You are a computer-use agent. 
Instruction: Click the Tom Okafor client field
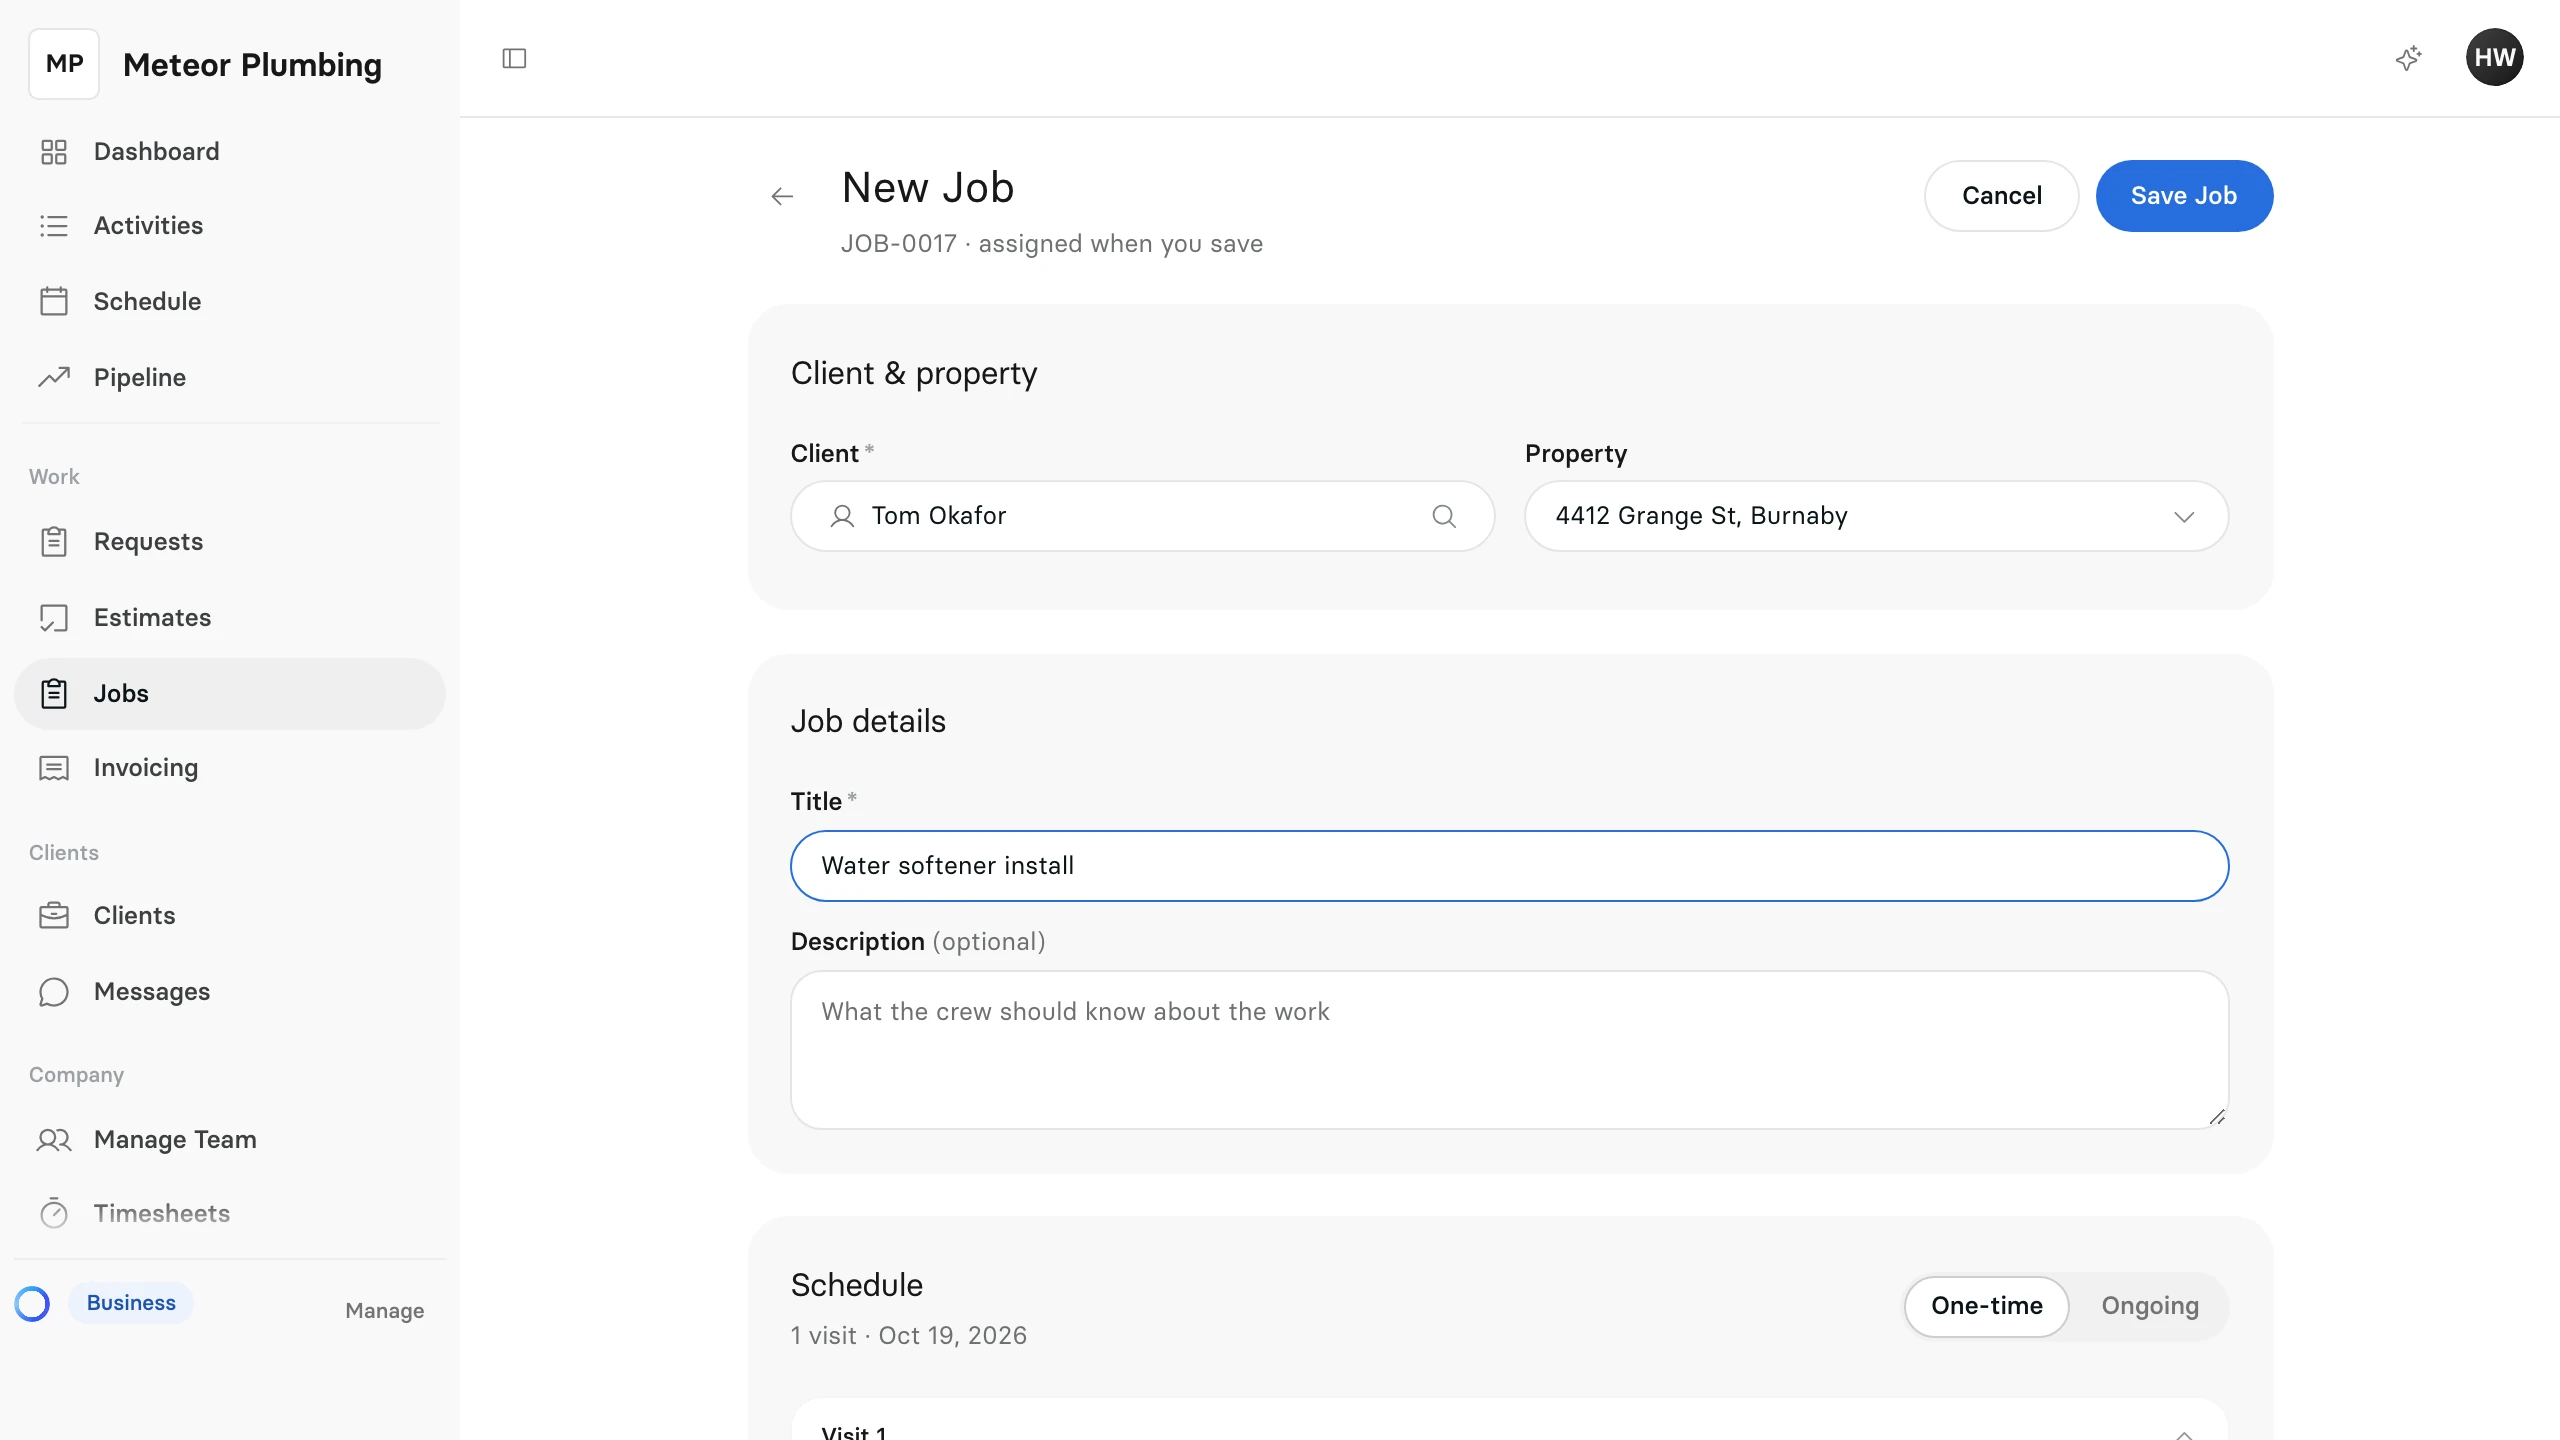click(x=1142, y=516)
